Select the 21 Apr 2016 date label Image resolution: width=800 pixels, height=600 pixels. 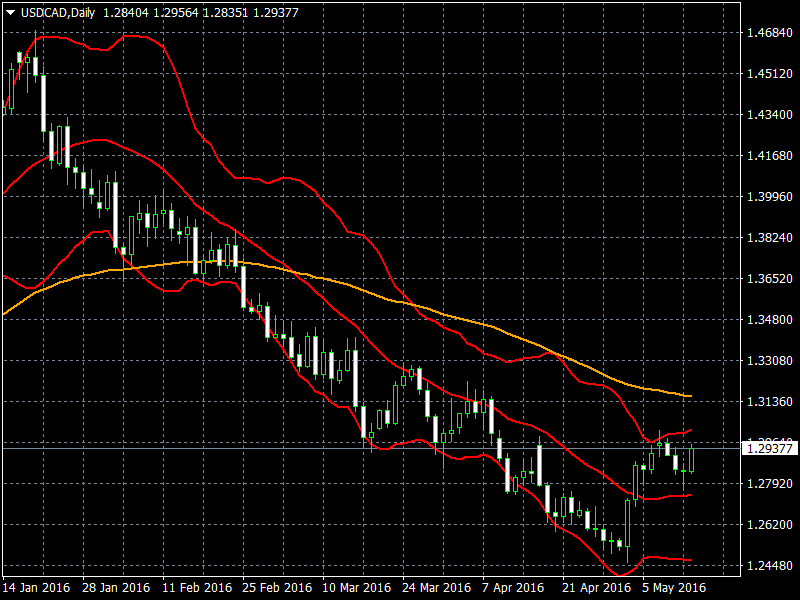click(596, 588)
